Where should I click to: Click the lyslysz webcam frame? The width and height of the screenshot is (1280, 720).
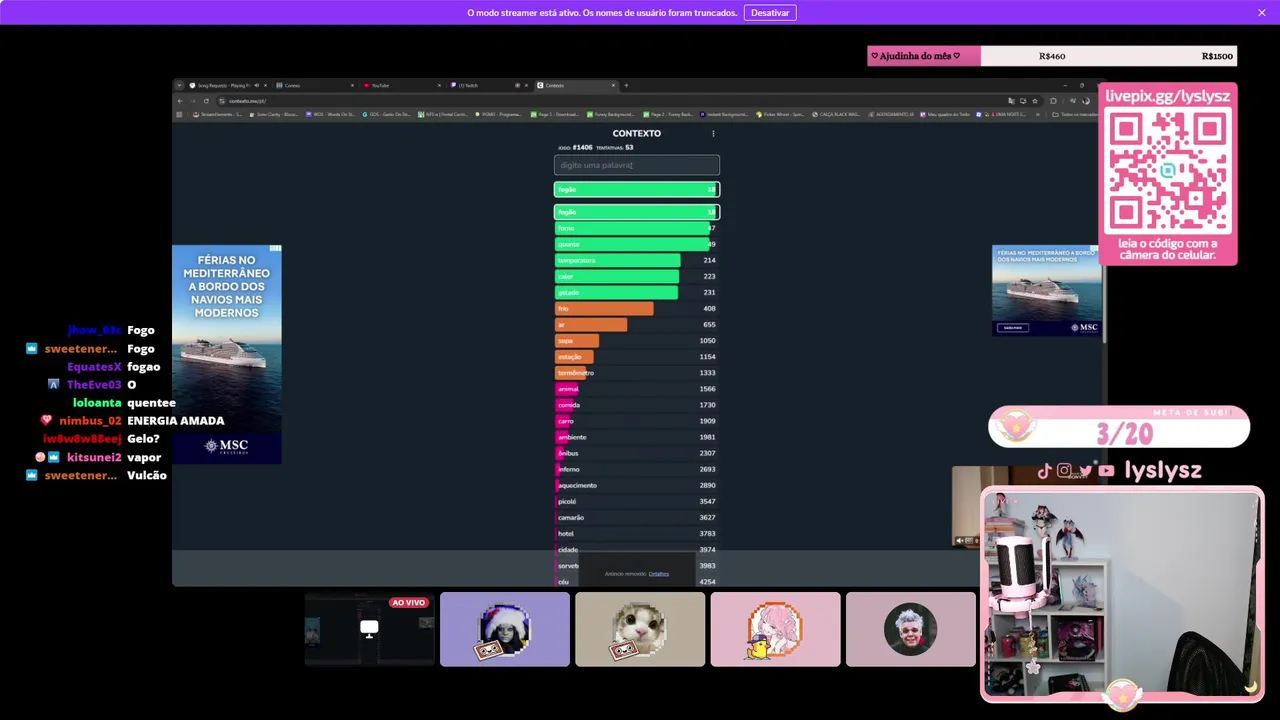click(1121, 595)
